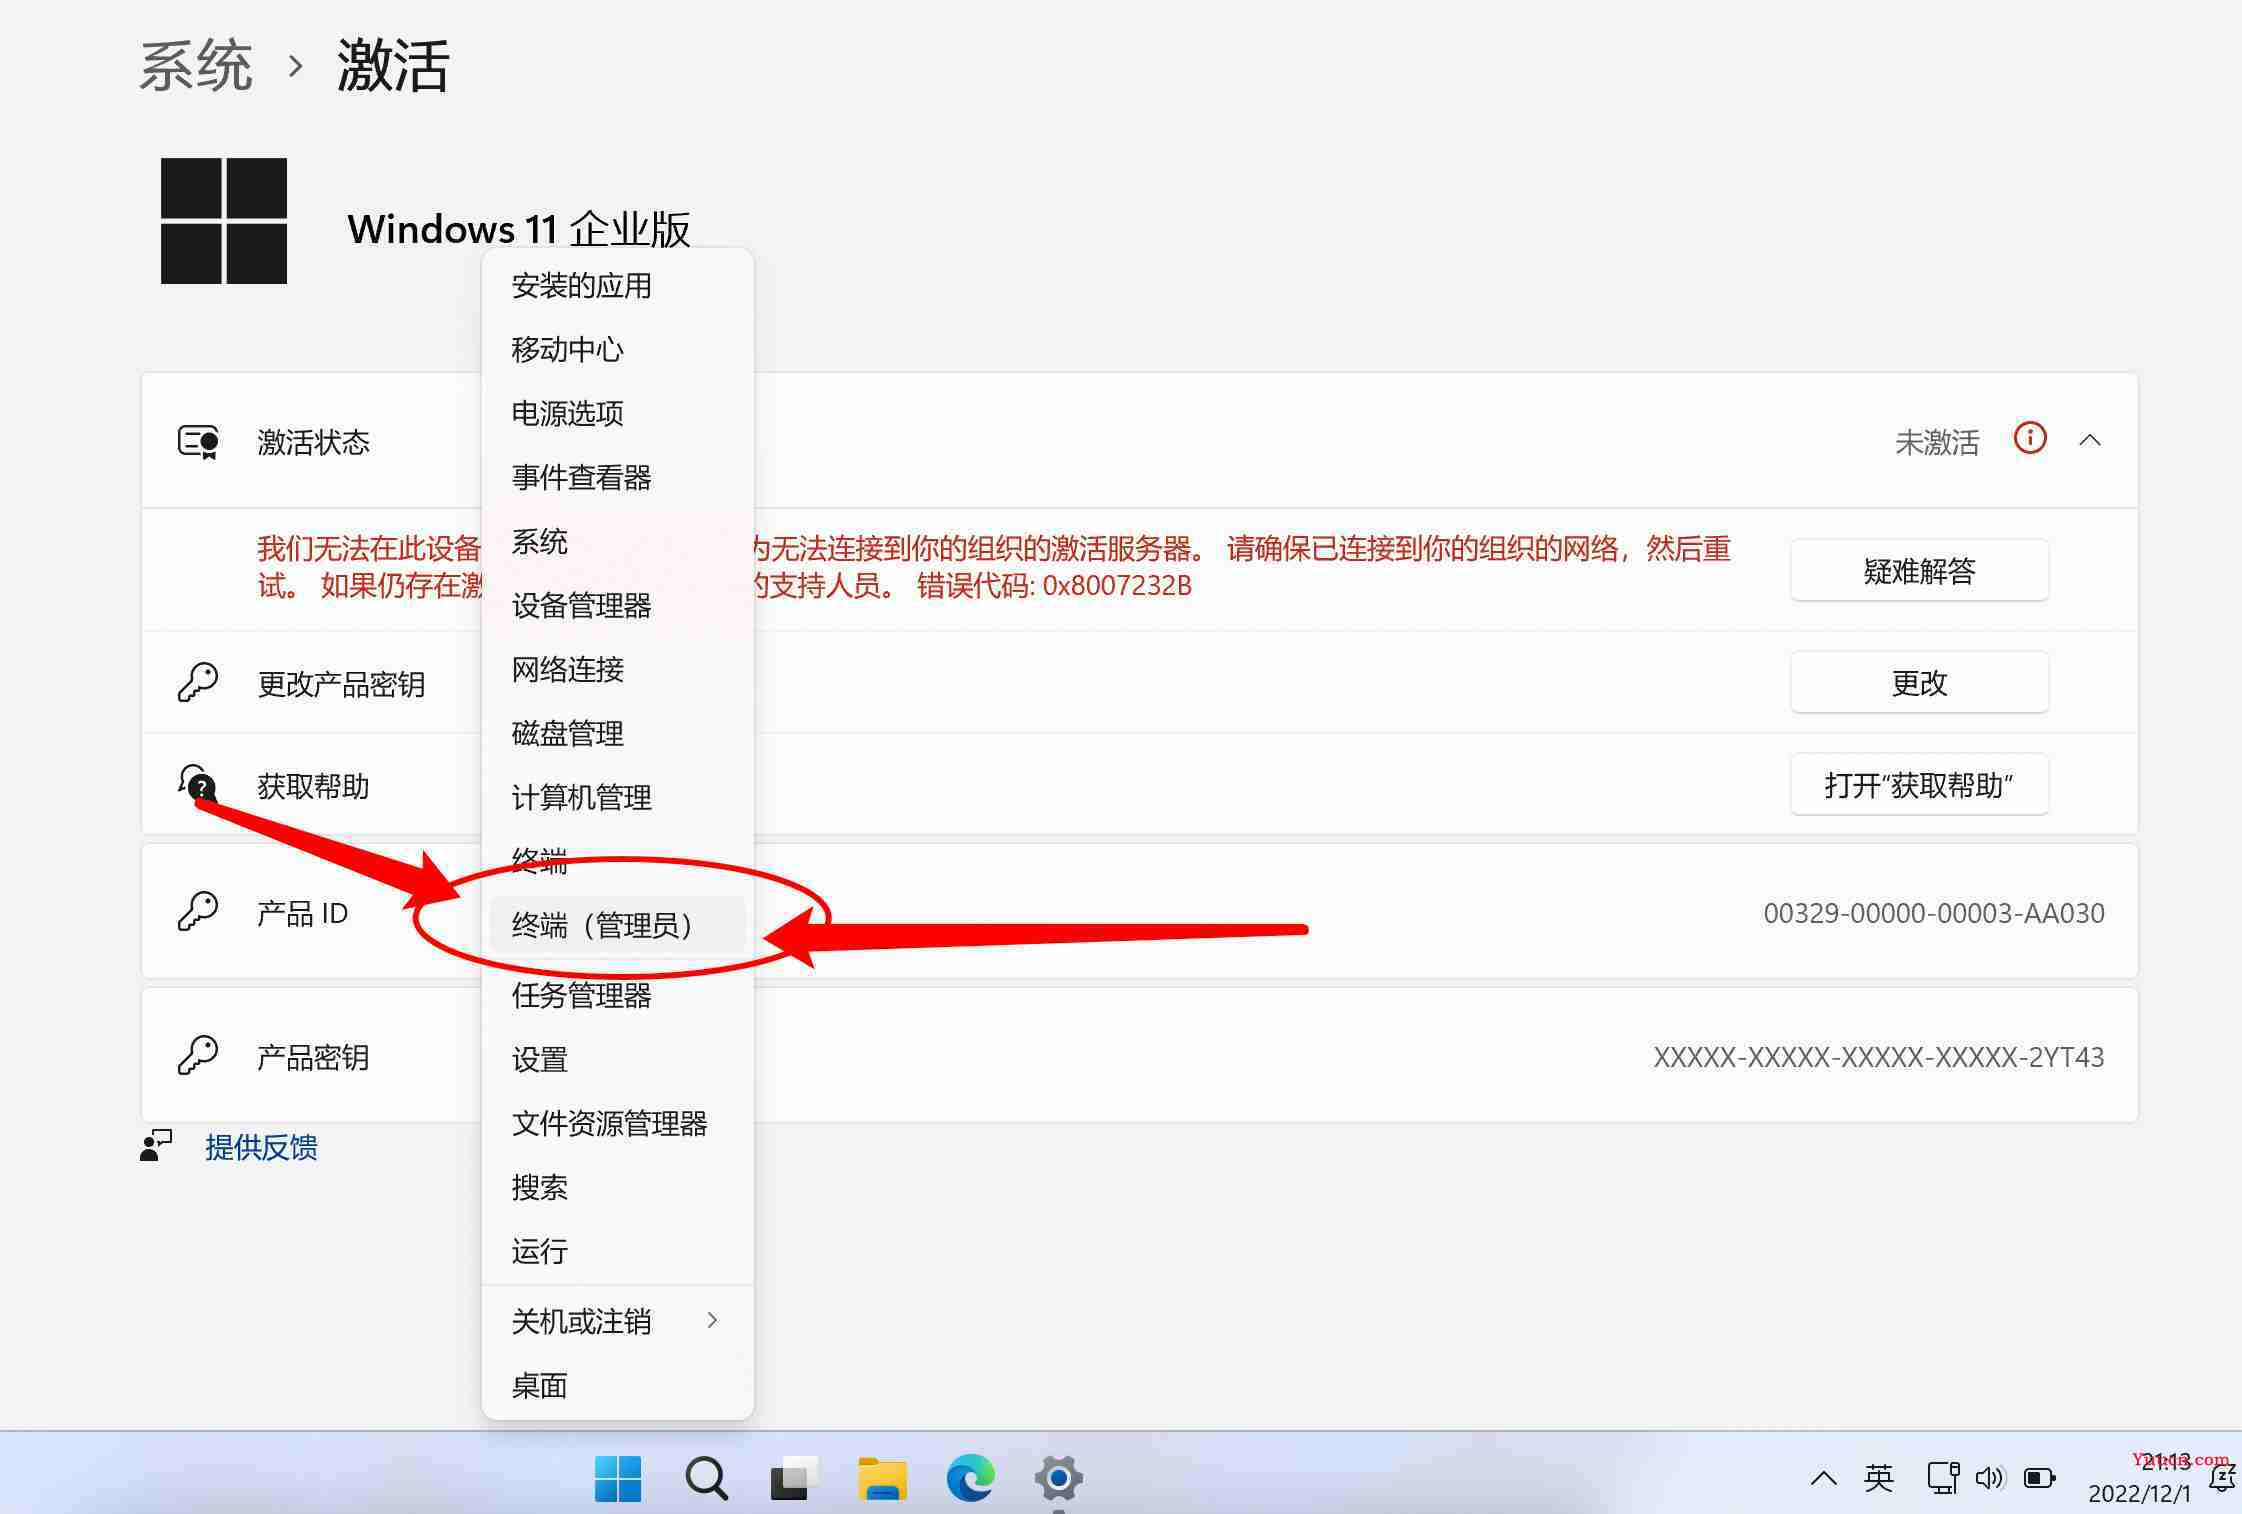Click the 疑难解答 button

tap(1919, 570)
